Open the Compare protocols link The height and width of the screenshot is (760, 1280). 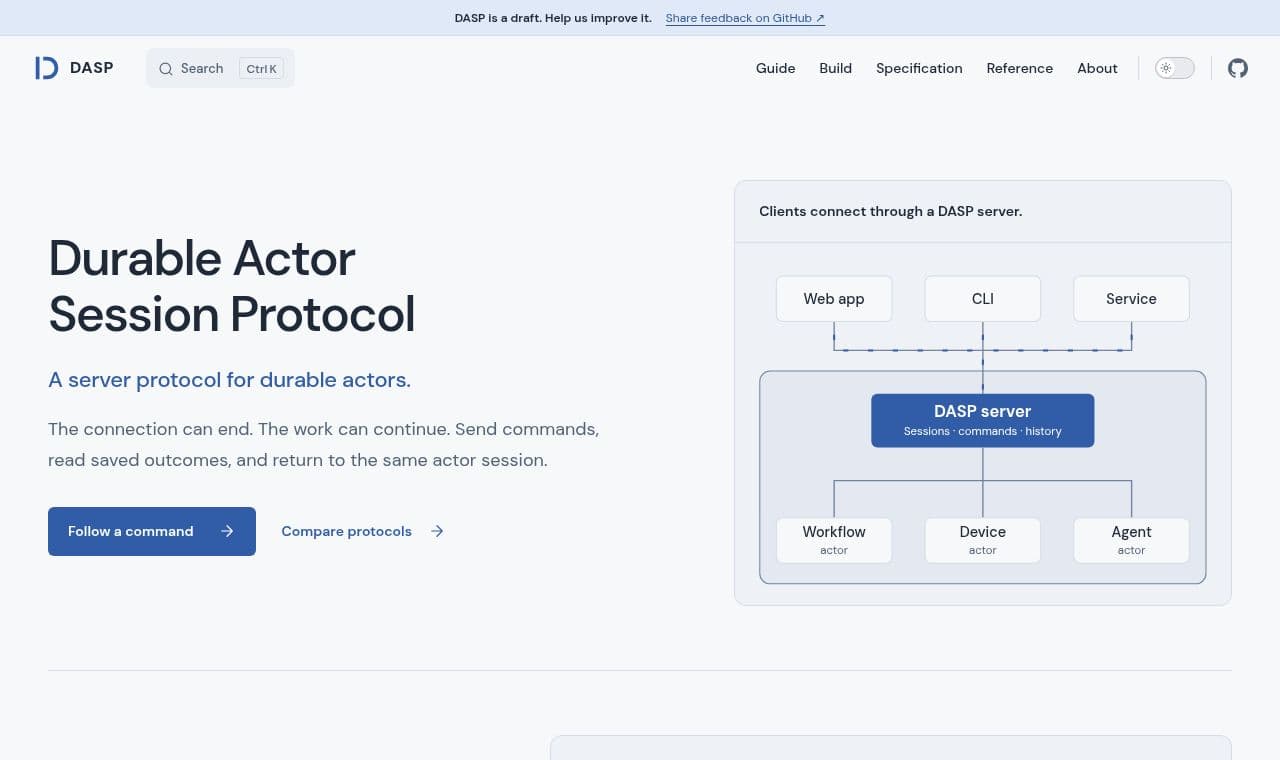pos(362,531)
